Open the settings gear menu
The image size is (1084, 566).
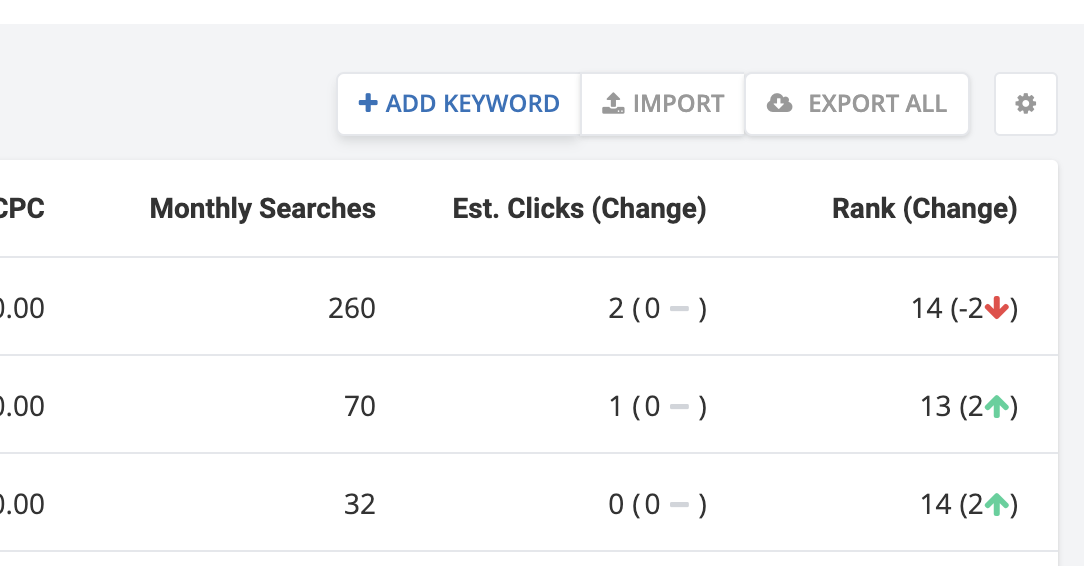1025,104
